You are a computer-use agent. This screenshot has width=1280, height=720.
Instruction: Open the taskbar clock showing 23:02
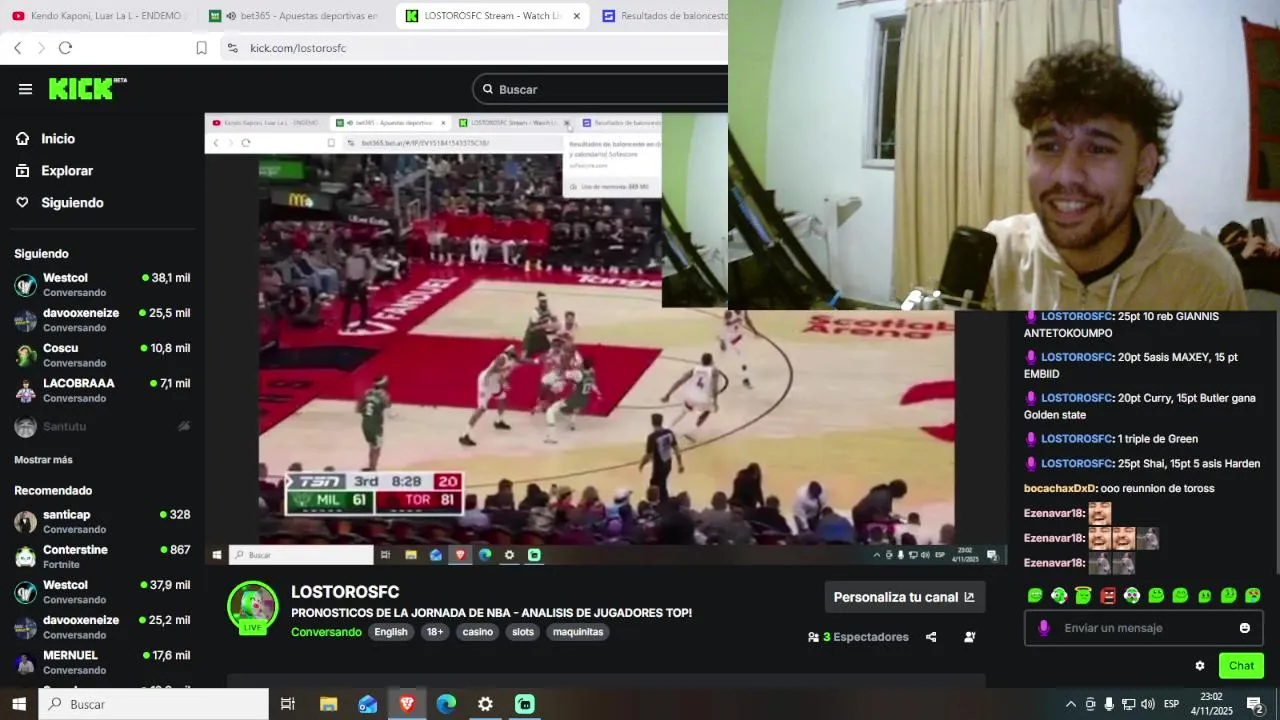[x=1211, y=704]
